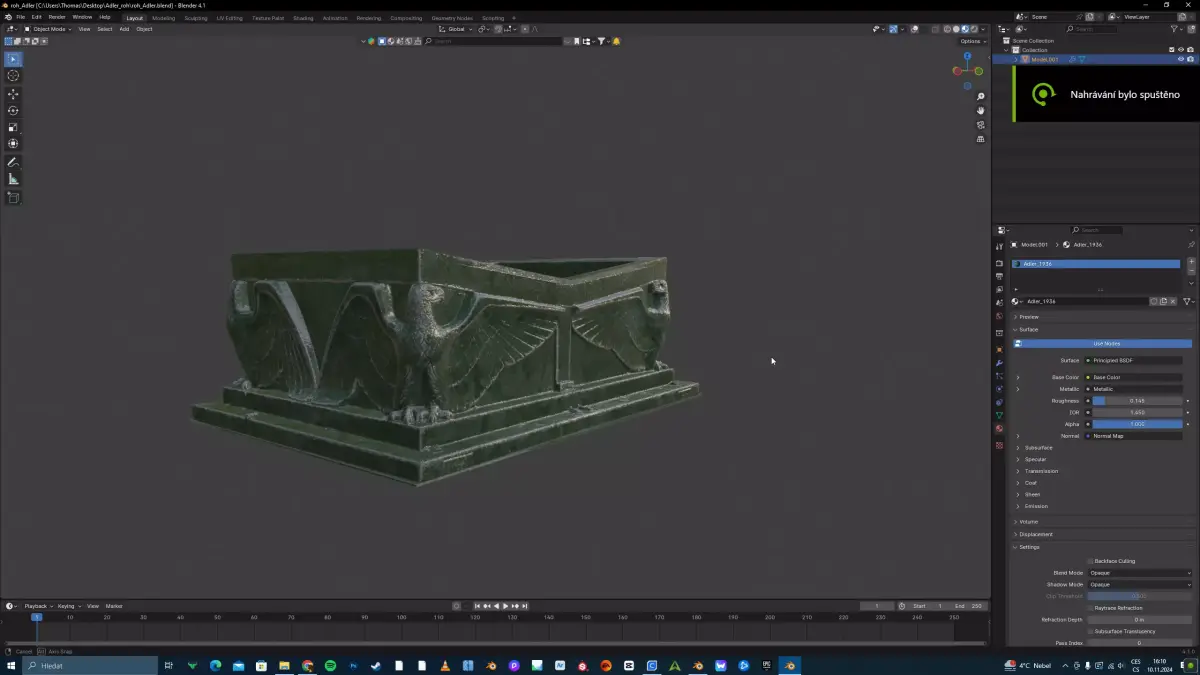Switch to Wireframe viewport shading
1200x675 pixels.
[x=947, y=29]
